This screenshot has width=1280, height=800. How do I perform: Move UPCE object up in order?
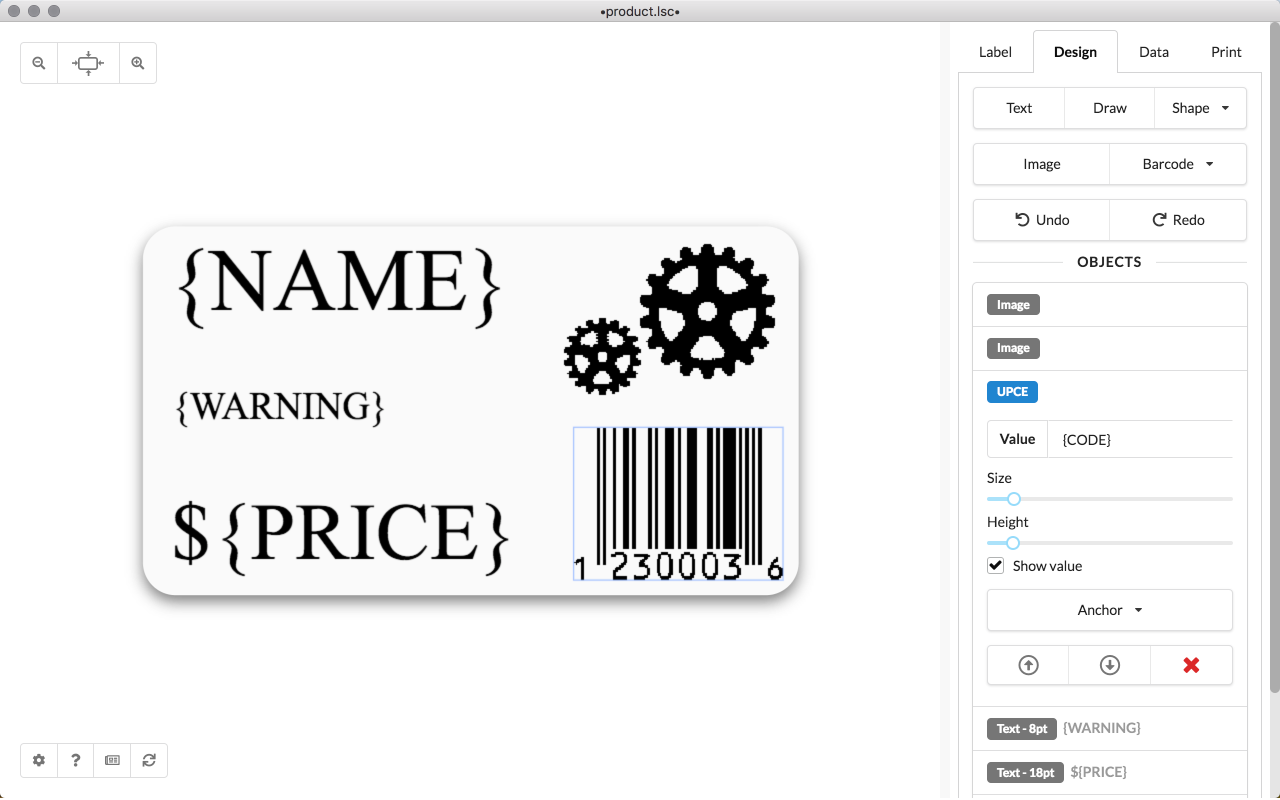tap(1028, 665)
